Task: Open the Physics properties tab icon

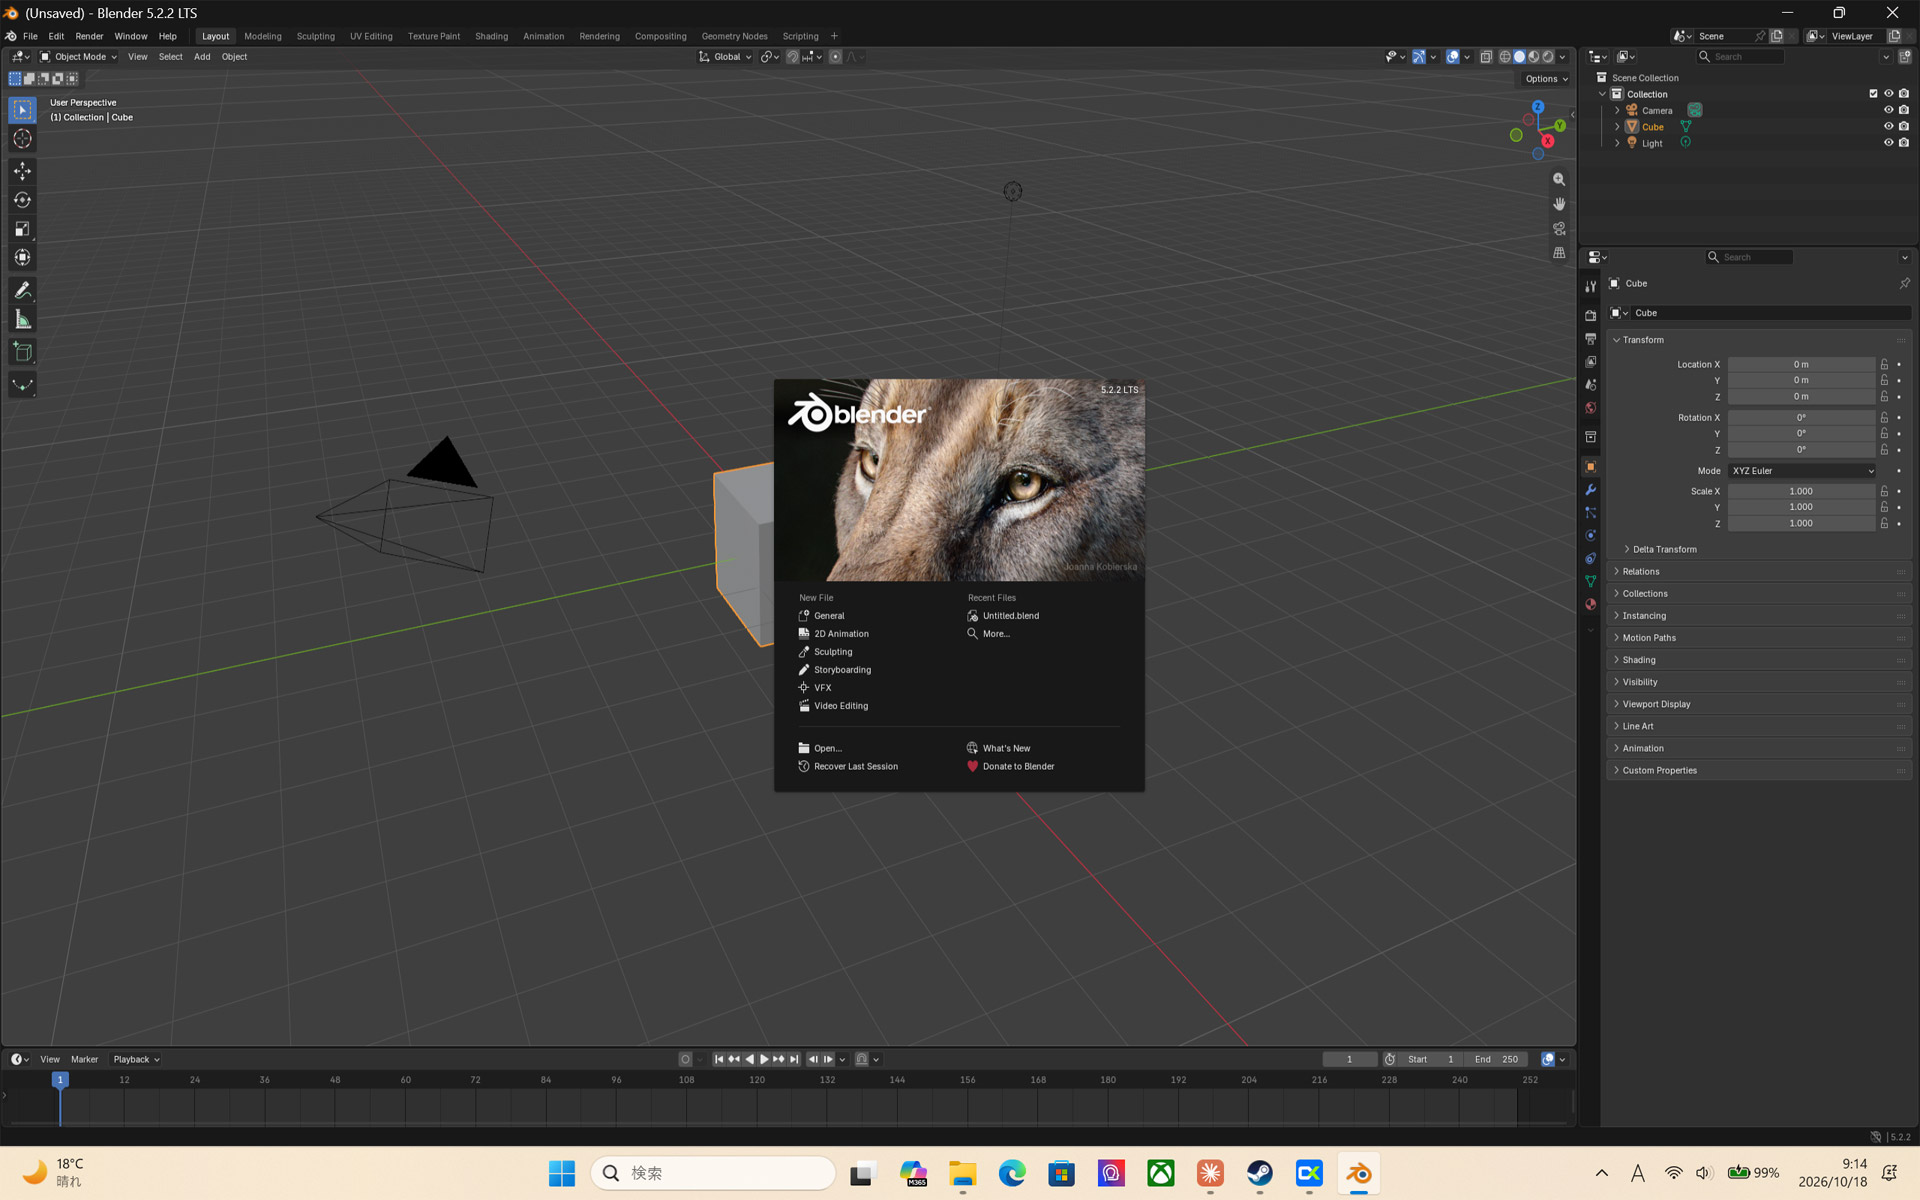Action: (1590, 535)
